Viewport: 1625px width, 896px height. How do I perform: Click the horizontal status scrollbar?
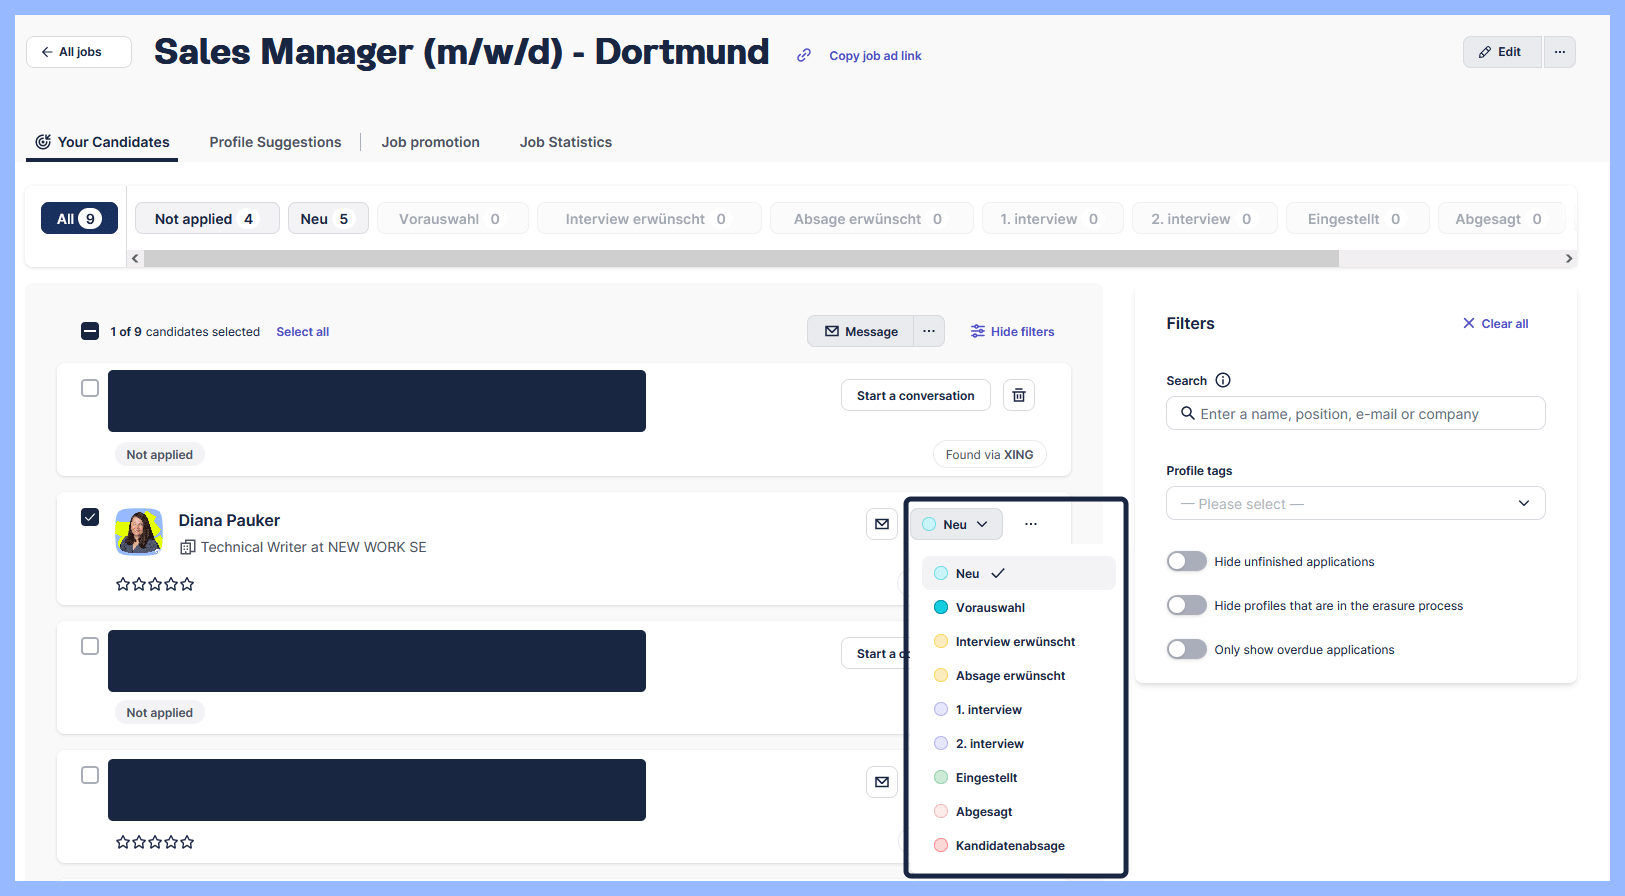tap(741, 258)
